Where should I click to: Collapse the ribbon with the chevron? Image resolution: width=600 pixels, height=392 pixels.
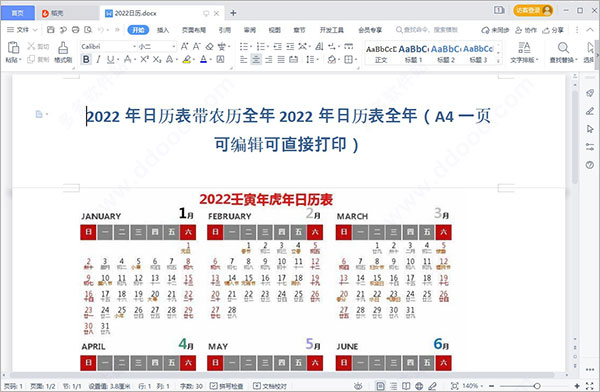tap(590, 29)
